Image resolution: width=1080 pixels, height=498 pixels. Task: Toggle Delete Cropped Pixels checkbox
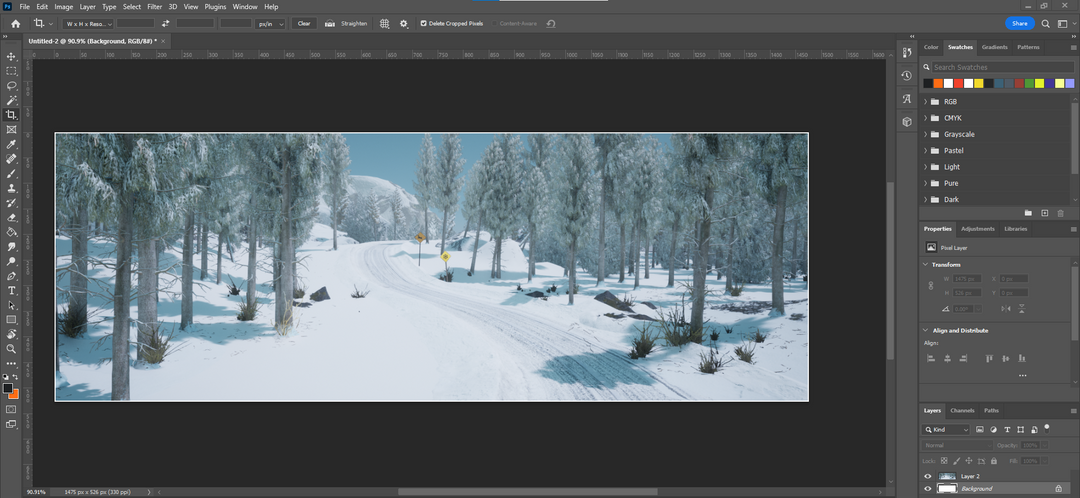[423, 23]
